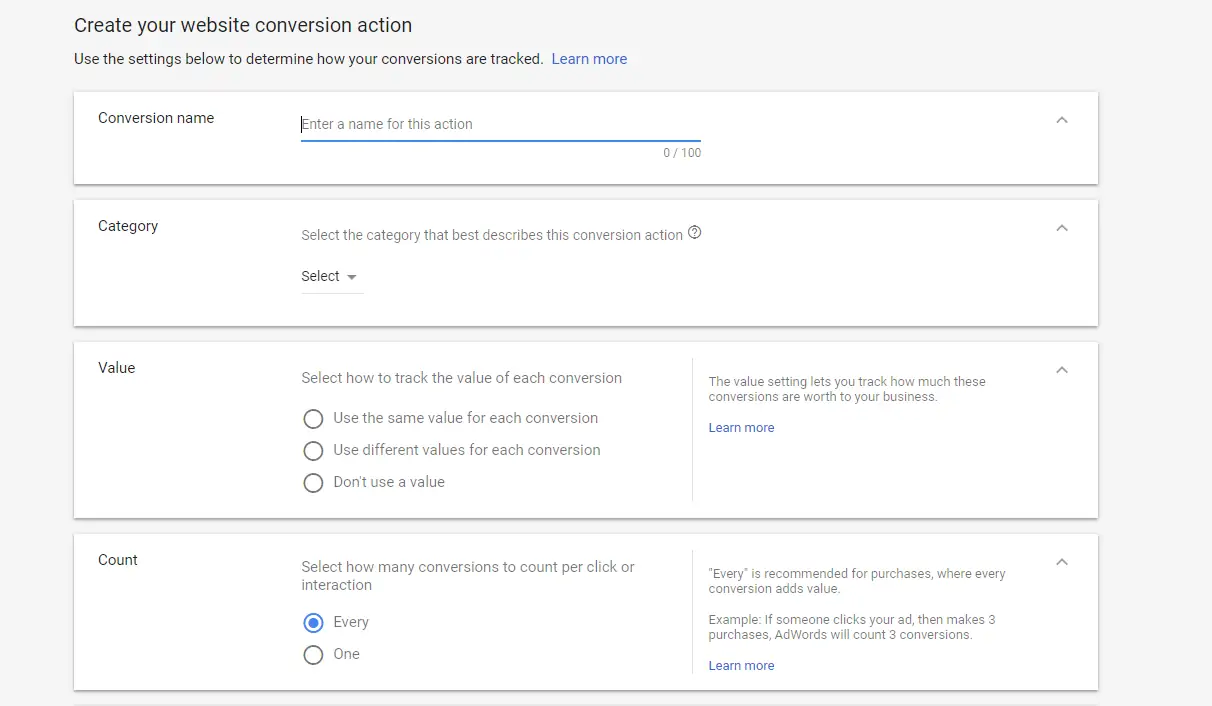This screenshot has height=706, width=1212.
Task: Select 'Use the same value for each conversion'
Action: pos(313,418)
